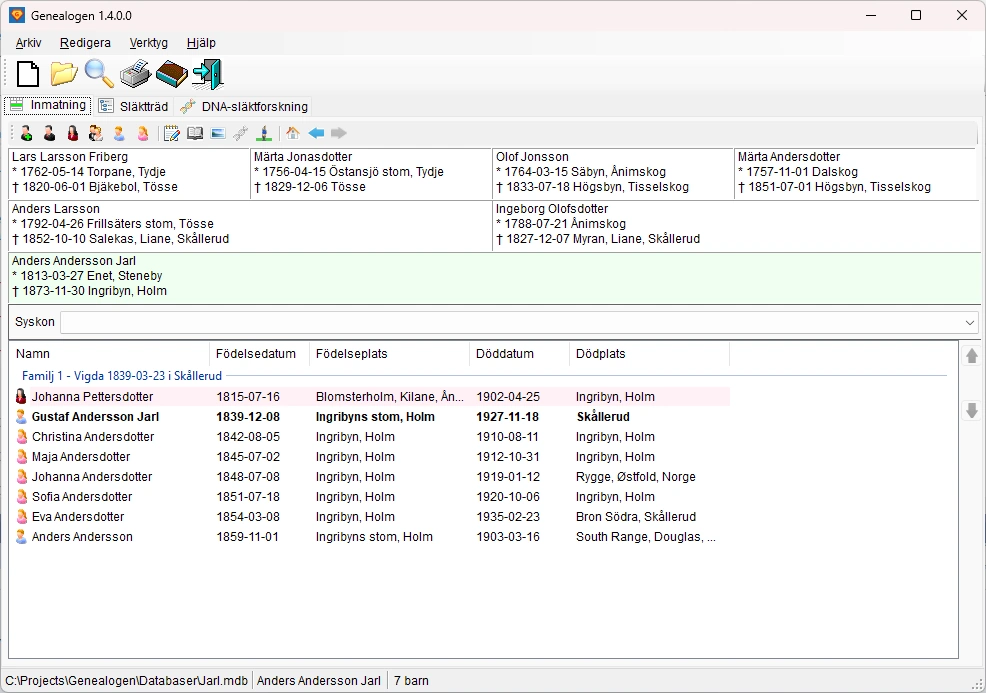The width and height of the screenshot is (986, 693).
Task: Click the notepad with pencil icon
Action: (172, 133)
